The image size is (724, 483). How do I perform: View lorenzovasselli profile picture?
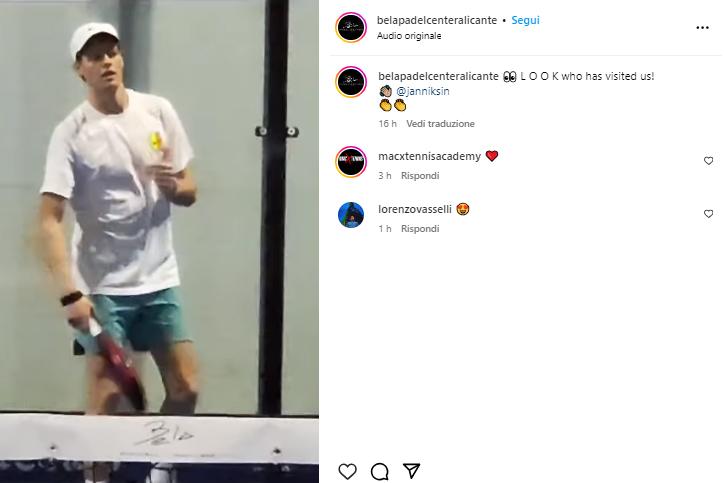point(351,215)
